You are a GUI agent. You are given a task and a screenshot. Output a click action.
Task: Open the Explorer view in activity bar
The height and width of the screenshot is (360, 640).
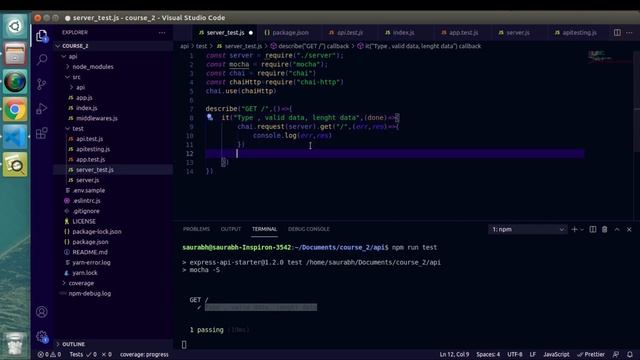(42, 36)
